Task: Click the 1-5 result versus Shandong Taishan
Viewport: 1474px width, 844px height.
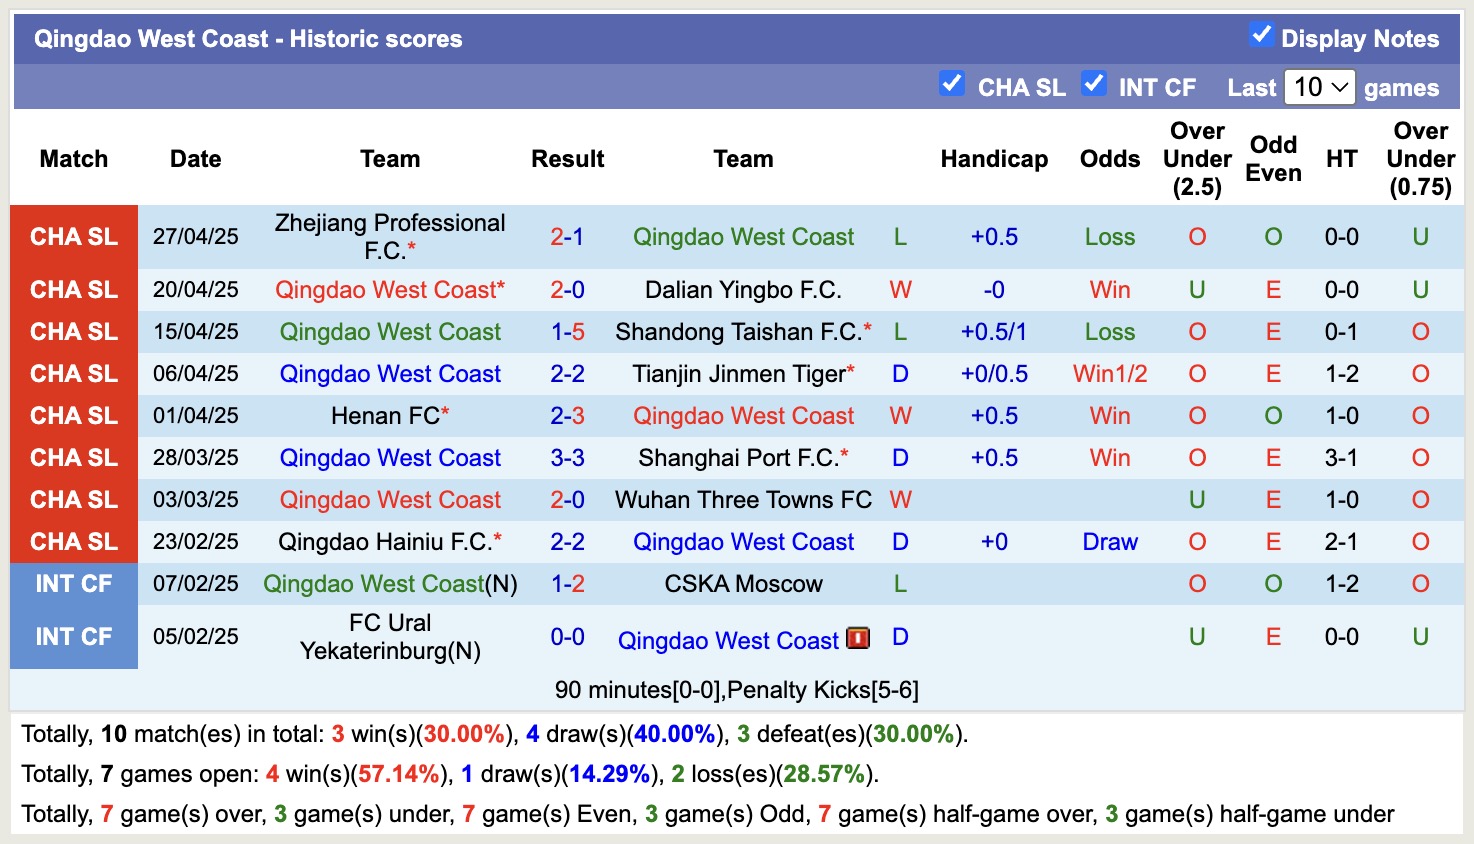Action: point(567,332)
